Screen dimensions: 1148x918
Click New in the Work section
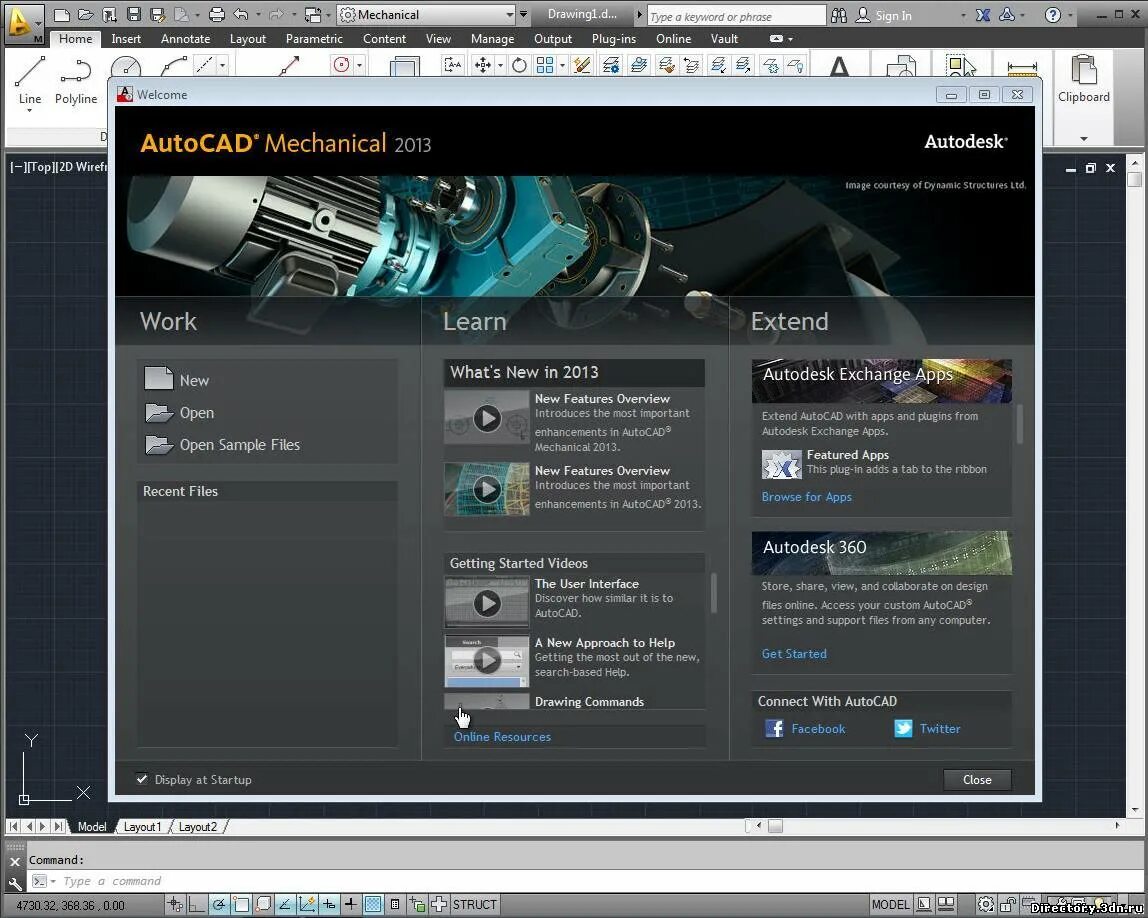click(194, 380)
